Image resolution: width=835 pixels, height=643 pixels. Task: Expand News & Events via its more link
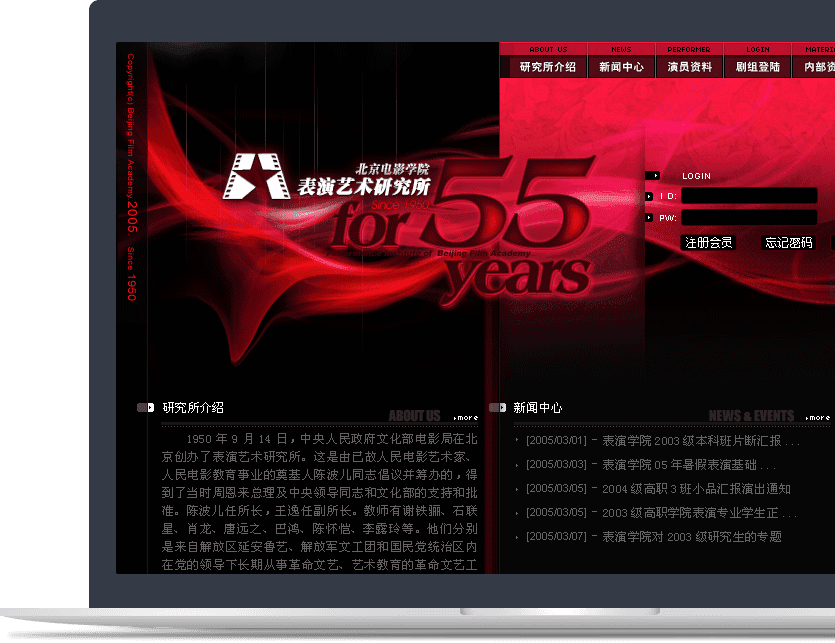(x=818, y=417)
